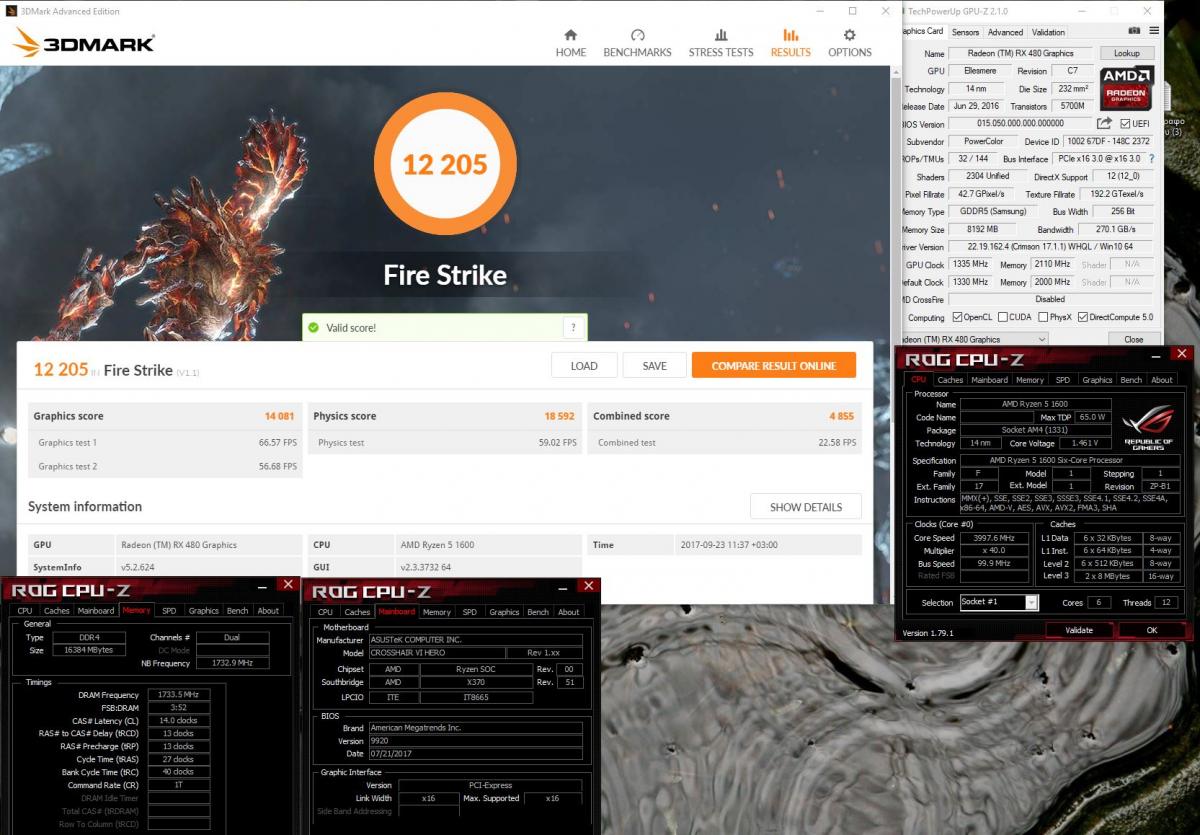
Task: Open the RX 480 graphics card dropdown in GPU-Z
Action: [x=1041, y=339]
